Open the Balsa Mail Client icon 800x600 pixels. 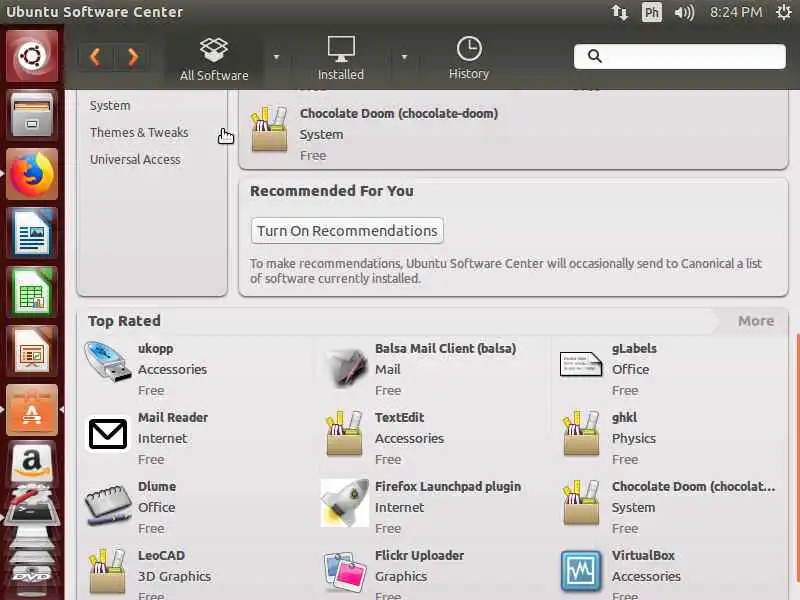coord(345,366)
